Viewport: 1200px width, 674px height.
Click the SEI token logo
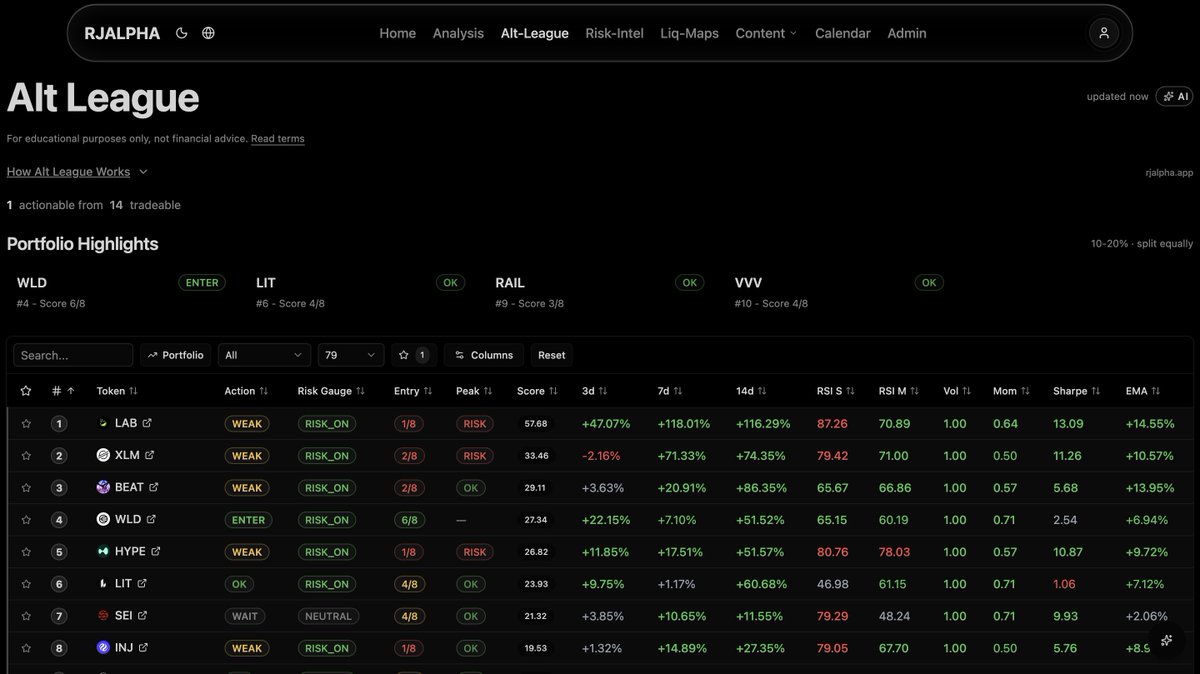coord(102,615)
